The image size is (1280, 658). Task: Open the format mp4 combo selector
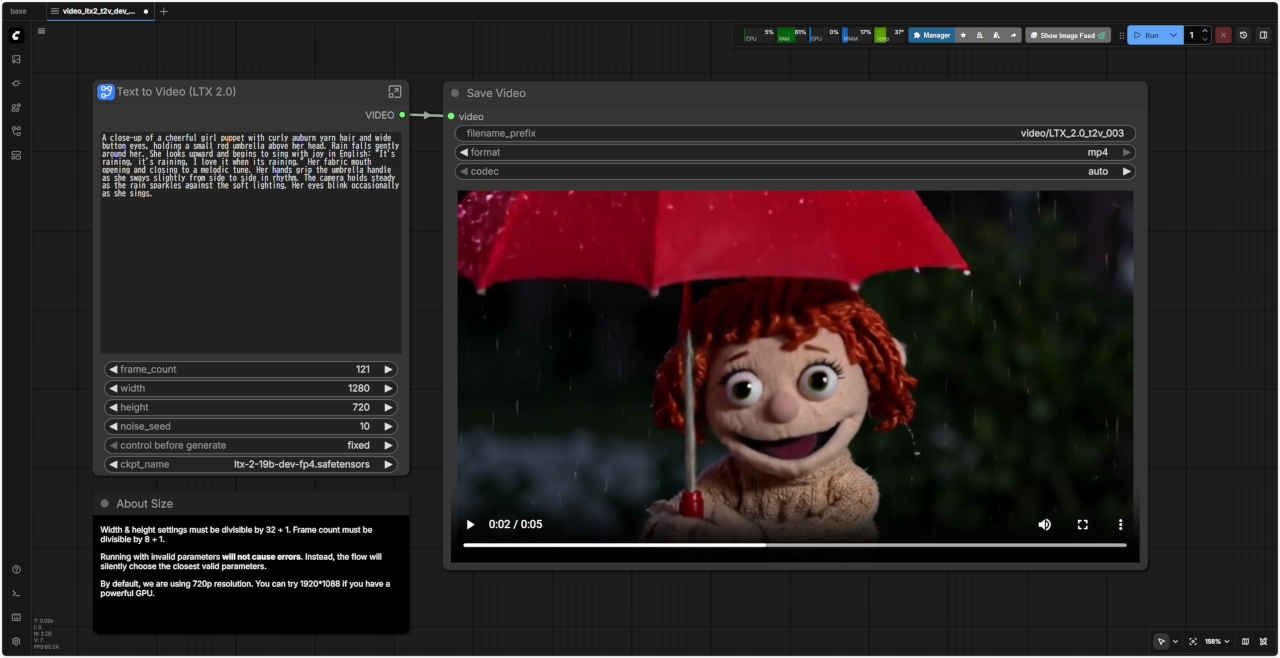coord(795,153)
